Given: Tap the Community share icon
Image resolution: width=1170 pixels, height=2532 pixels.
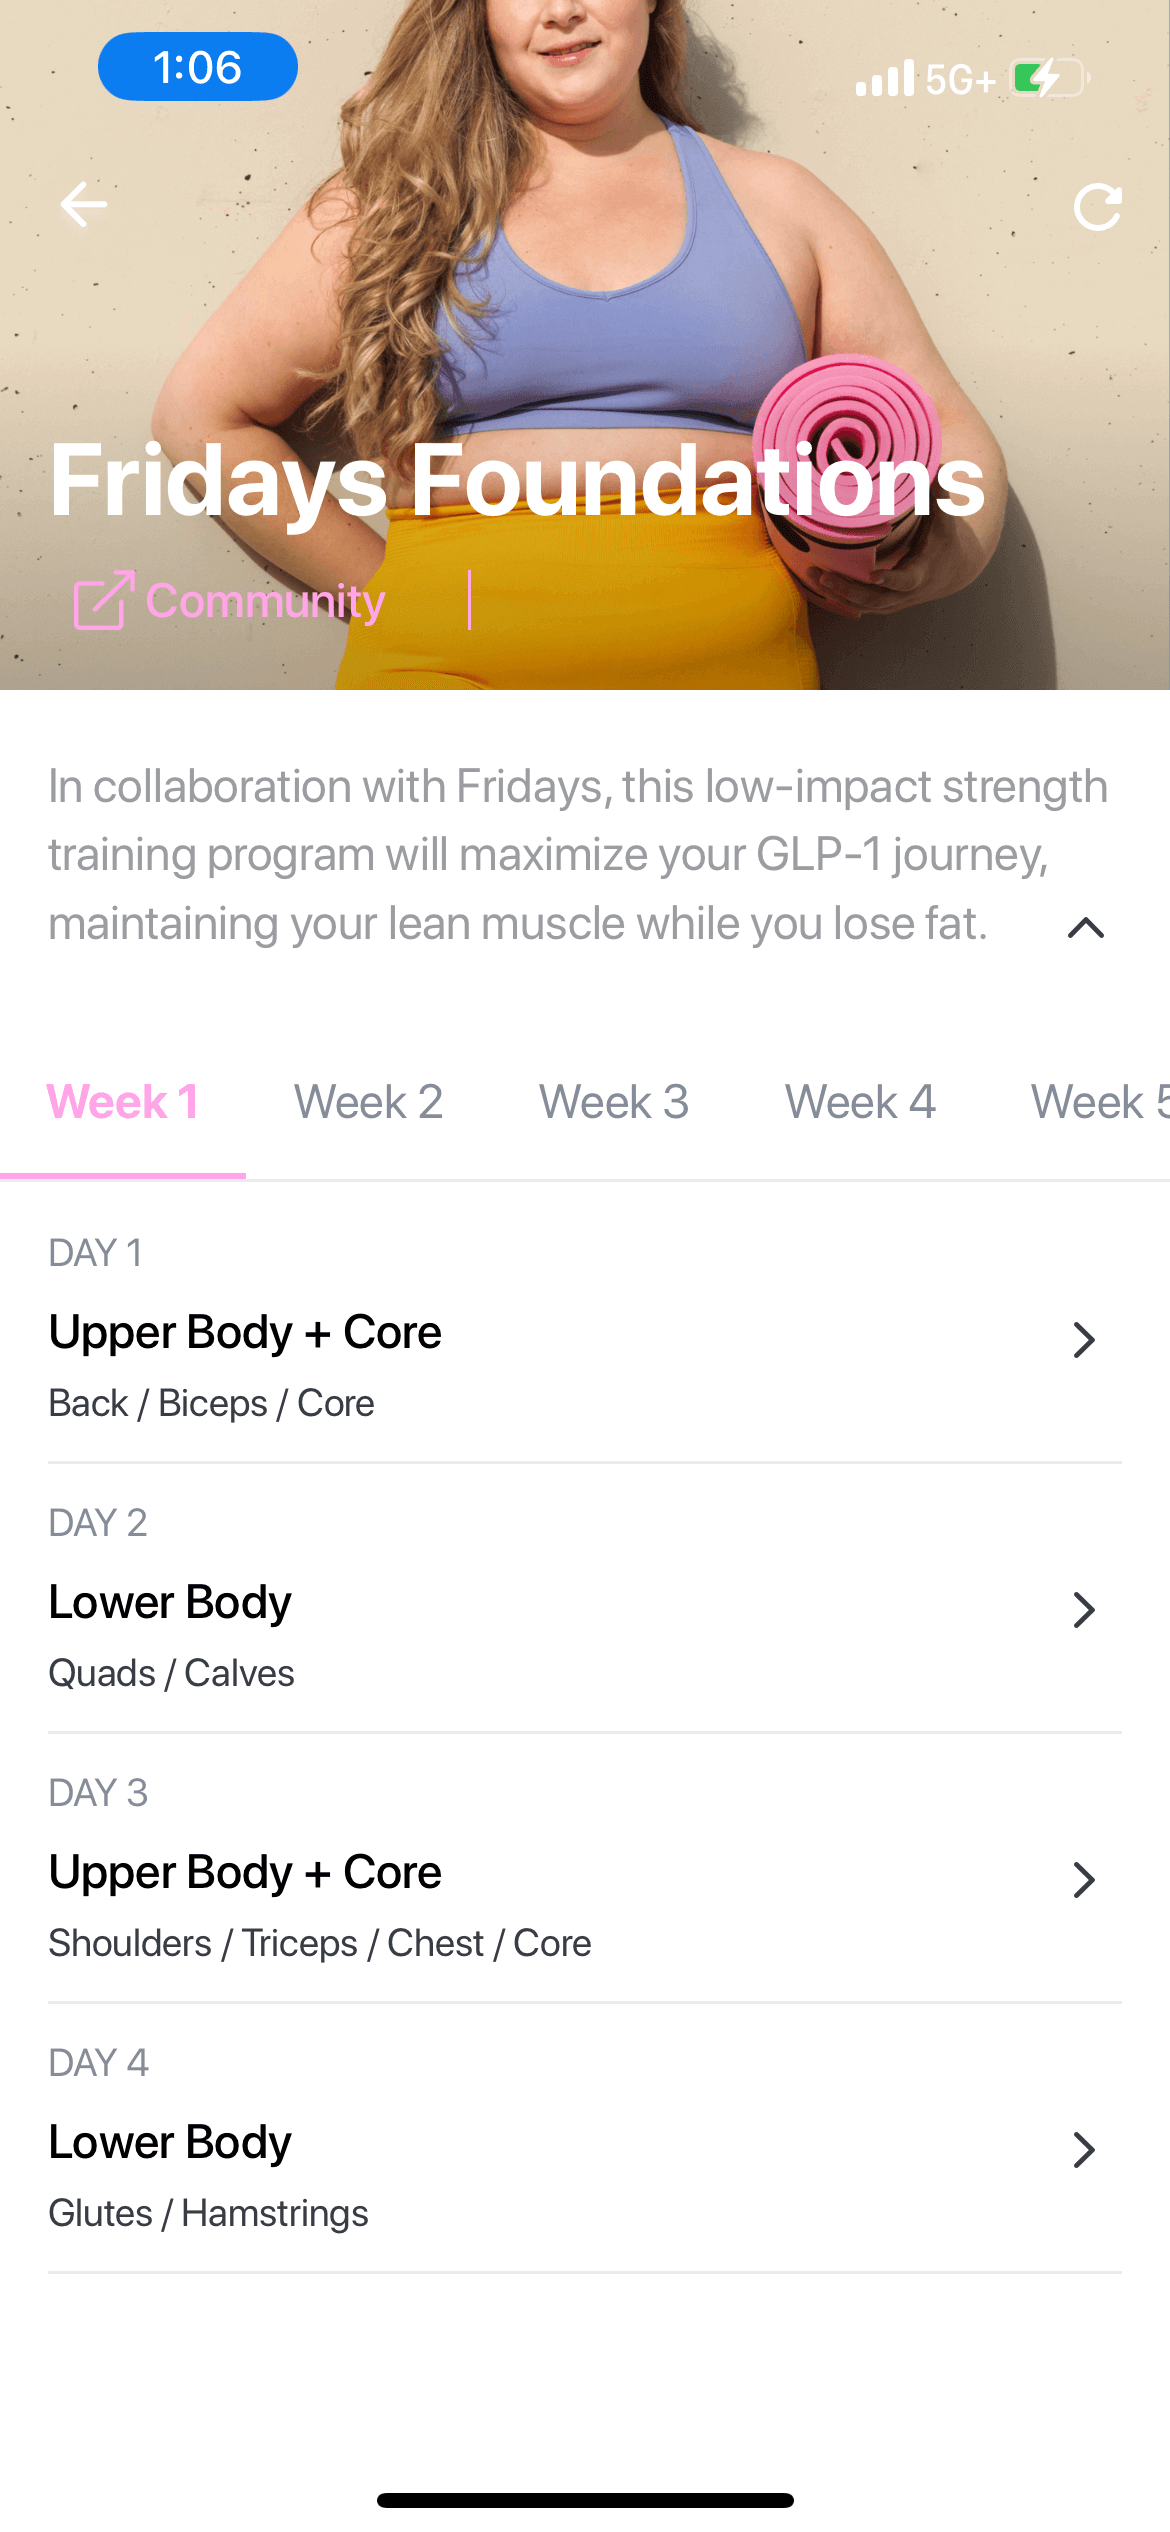Looking at the screenshot, I should (x=101, y=601).
